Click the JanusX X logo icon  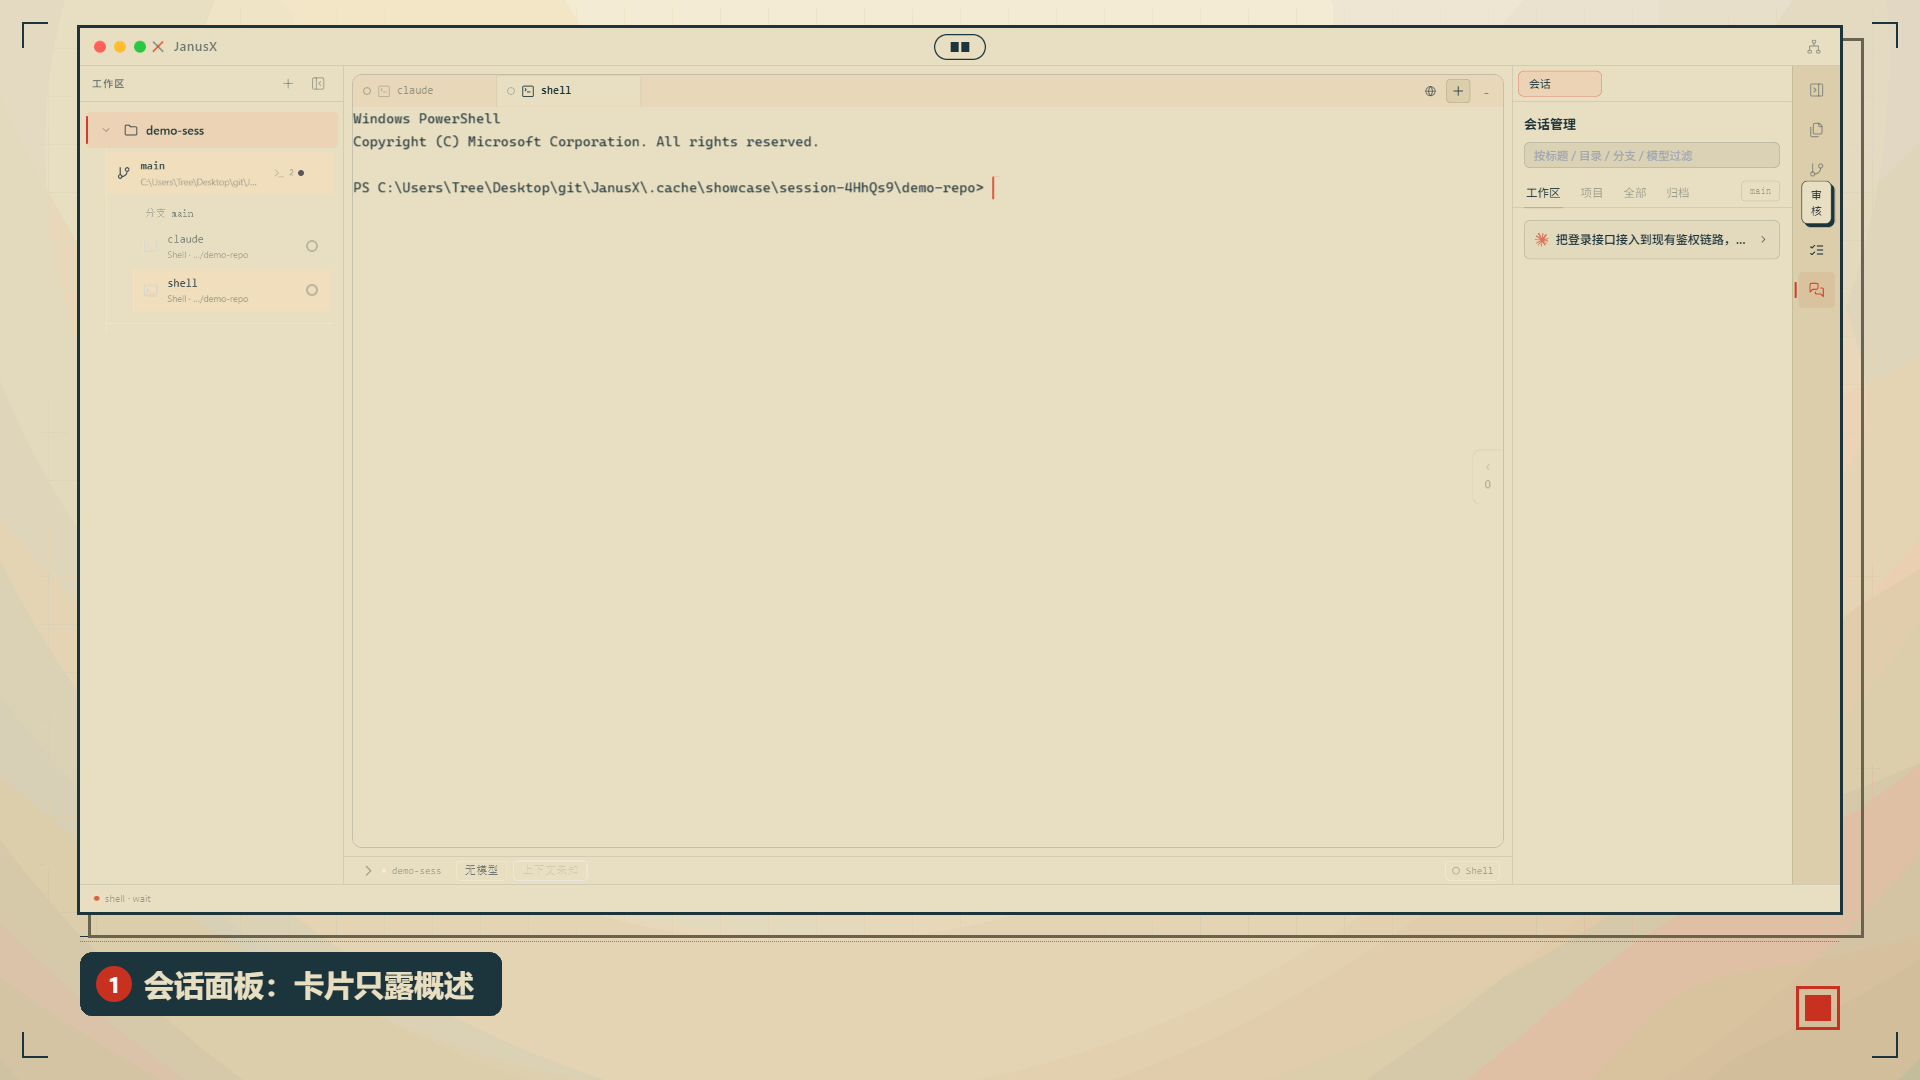(158, 47)
